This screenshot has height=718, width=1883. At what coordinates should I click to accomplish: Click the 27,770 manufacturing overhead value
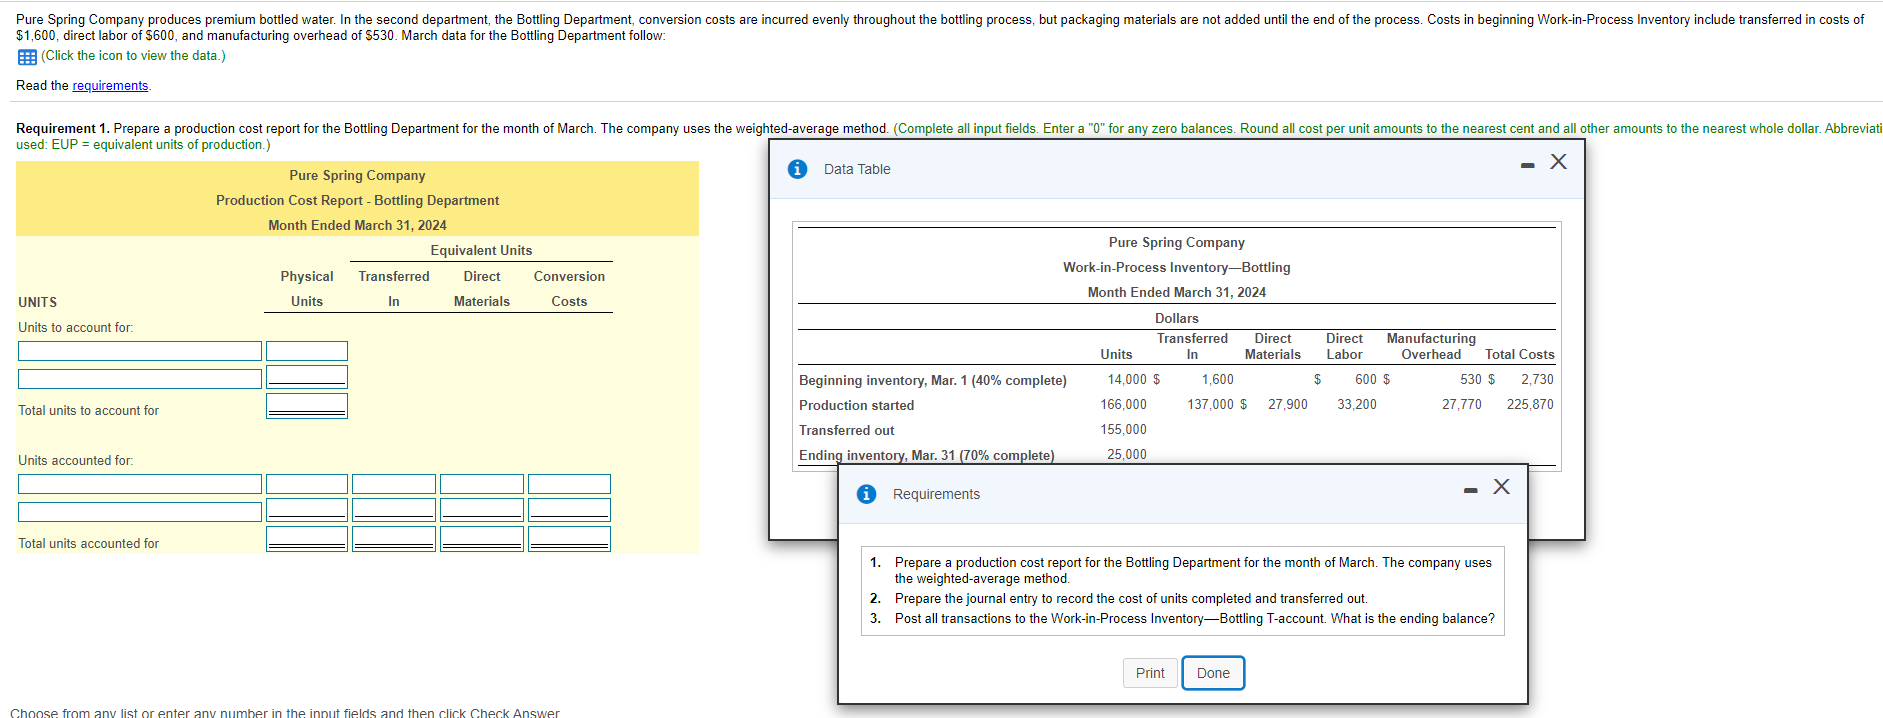coord(1461,404)
